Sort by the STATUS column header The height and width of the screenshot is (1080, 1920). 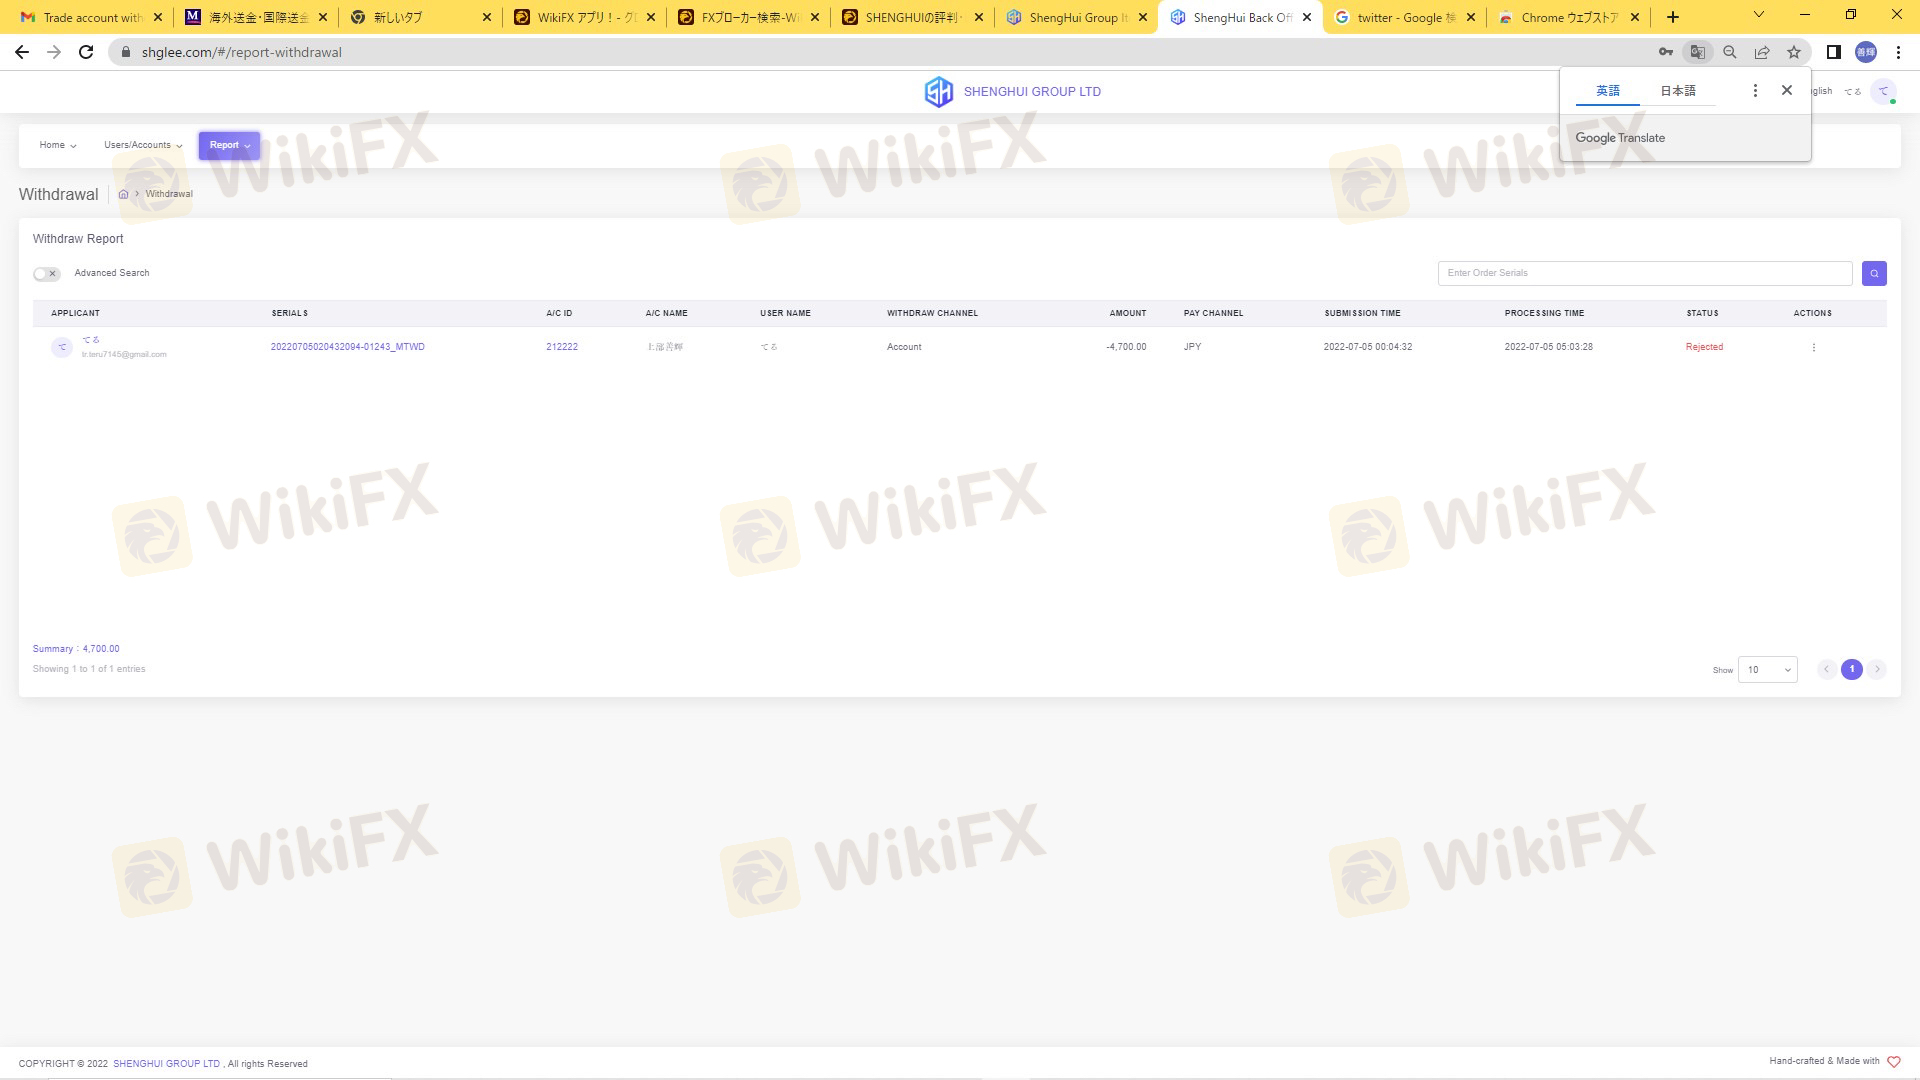[1702, 313]
